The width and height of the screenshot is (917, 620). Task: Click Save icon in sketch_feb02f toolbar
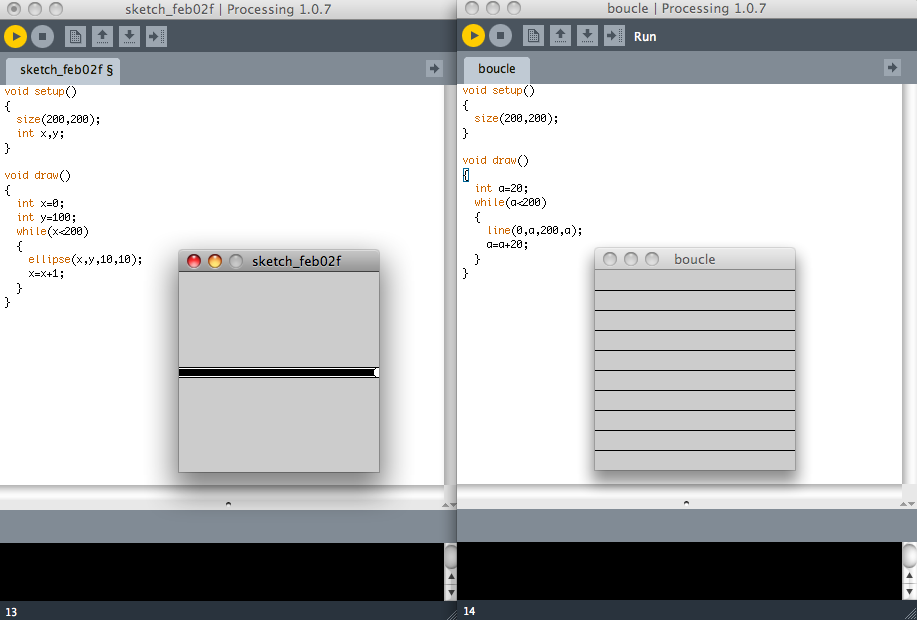(129, 37)
